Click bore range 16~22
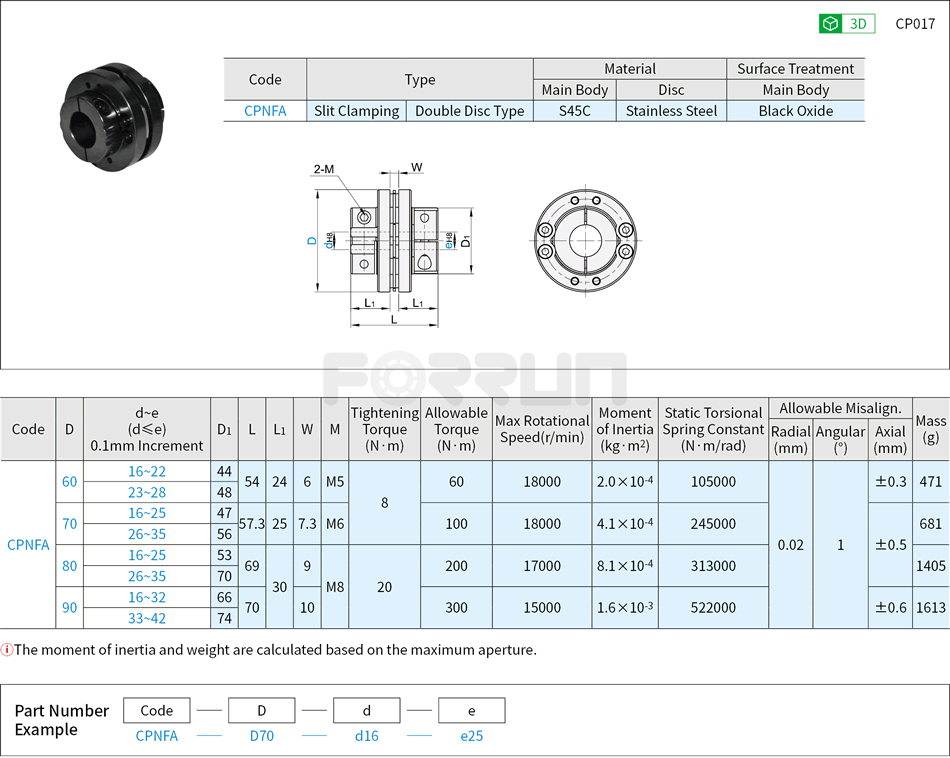This screenshot has width=950, height=758. click(x=147, y=471)
